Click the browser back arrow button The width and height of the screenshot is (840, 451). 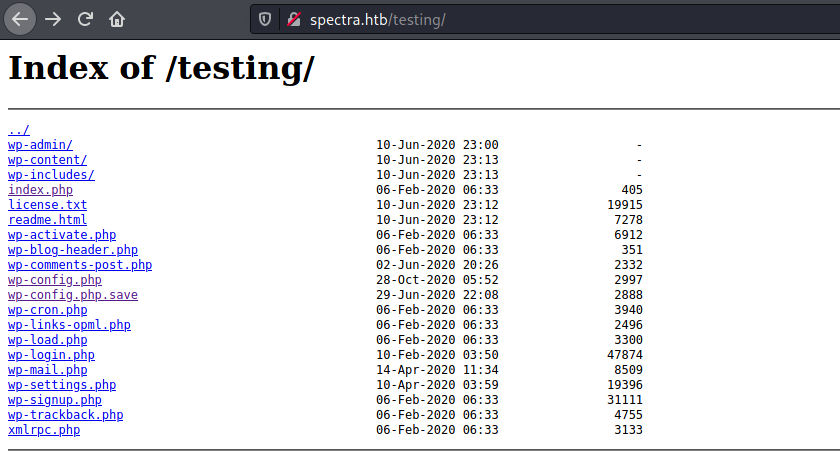pos(20,19)
